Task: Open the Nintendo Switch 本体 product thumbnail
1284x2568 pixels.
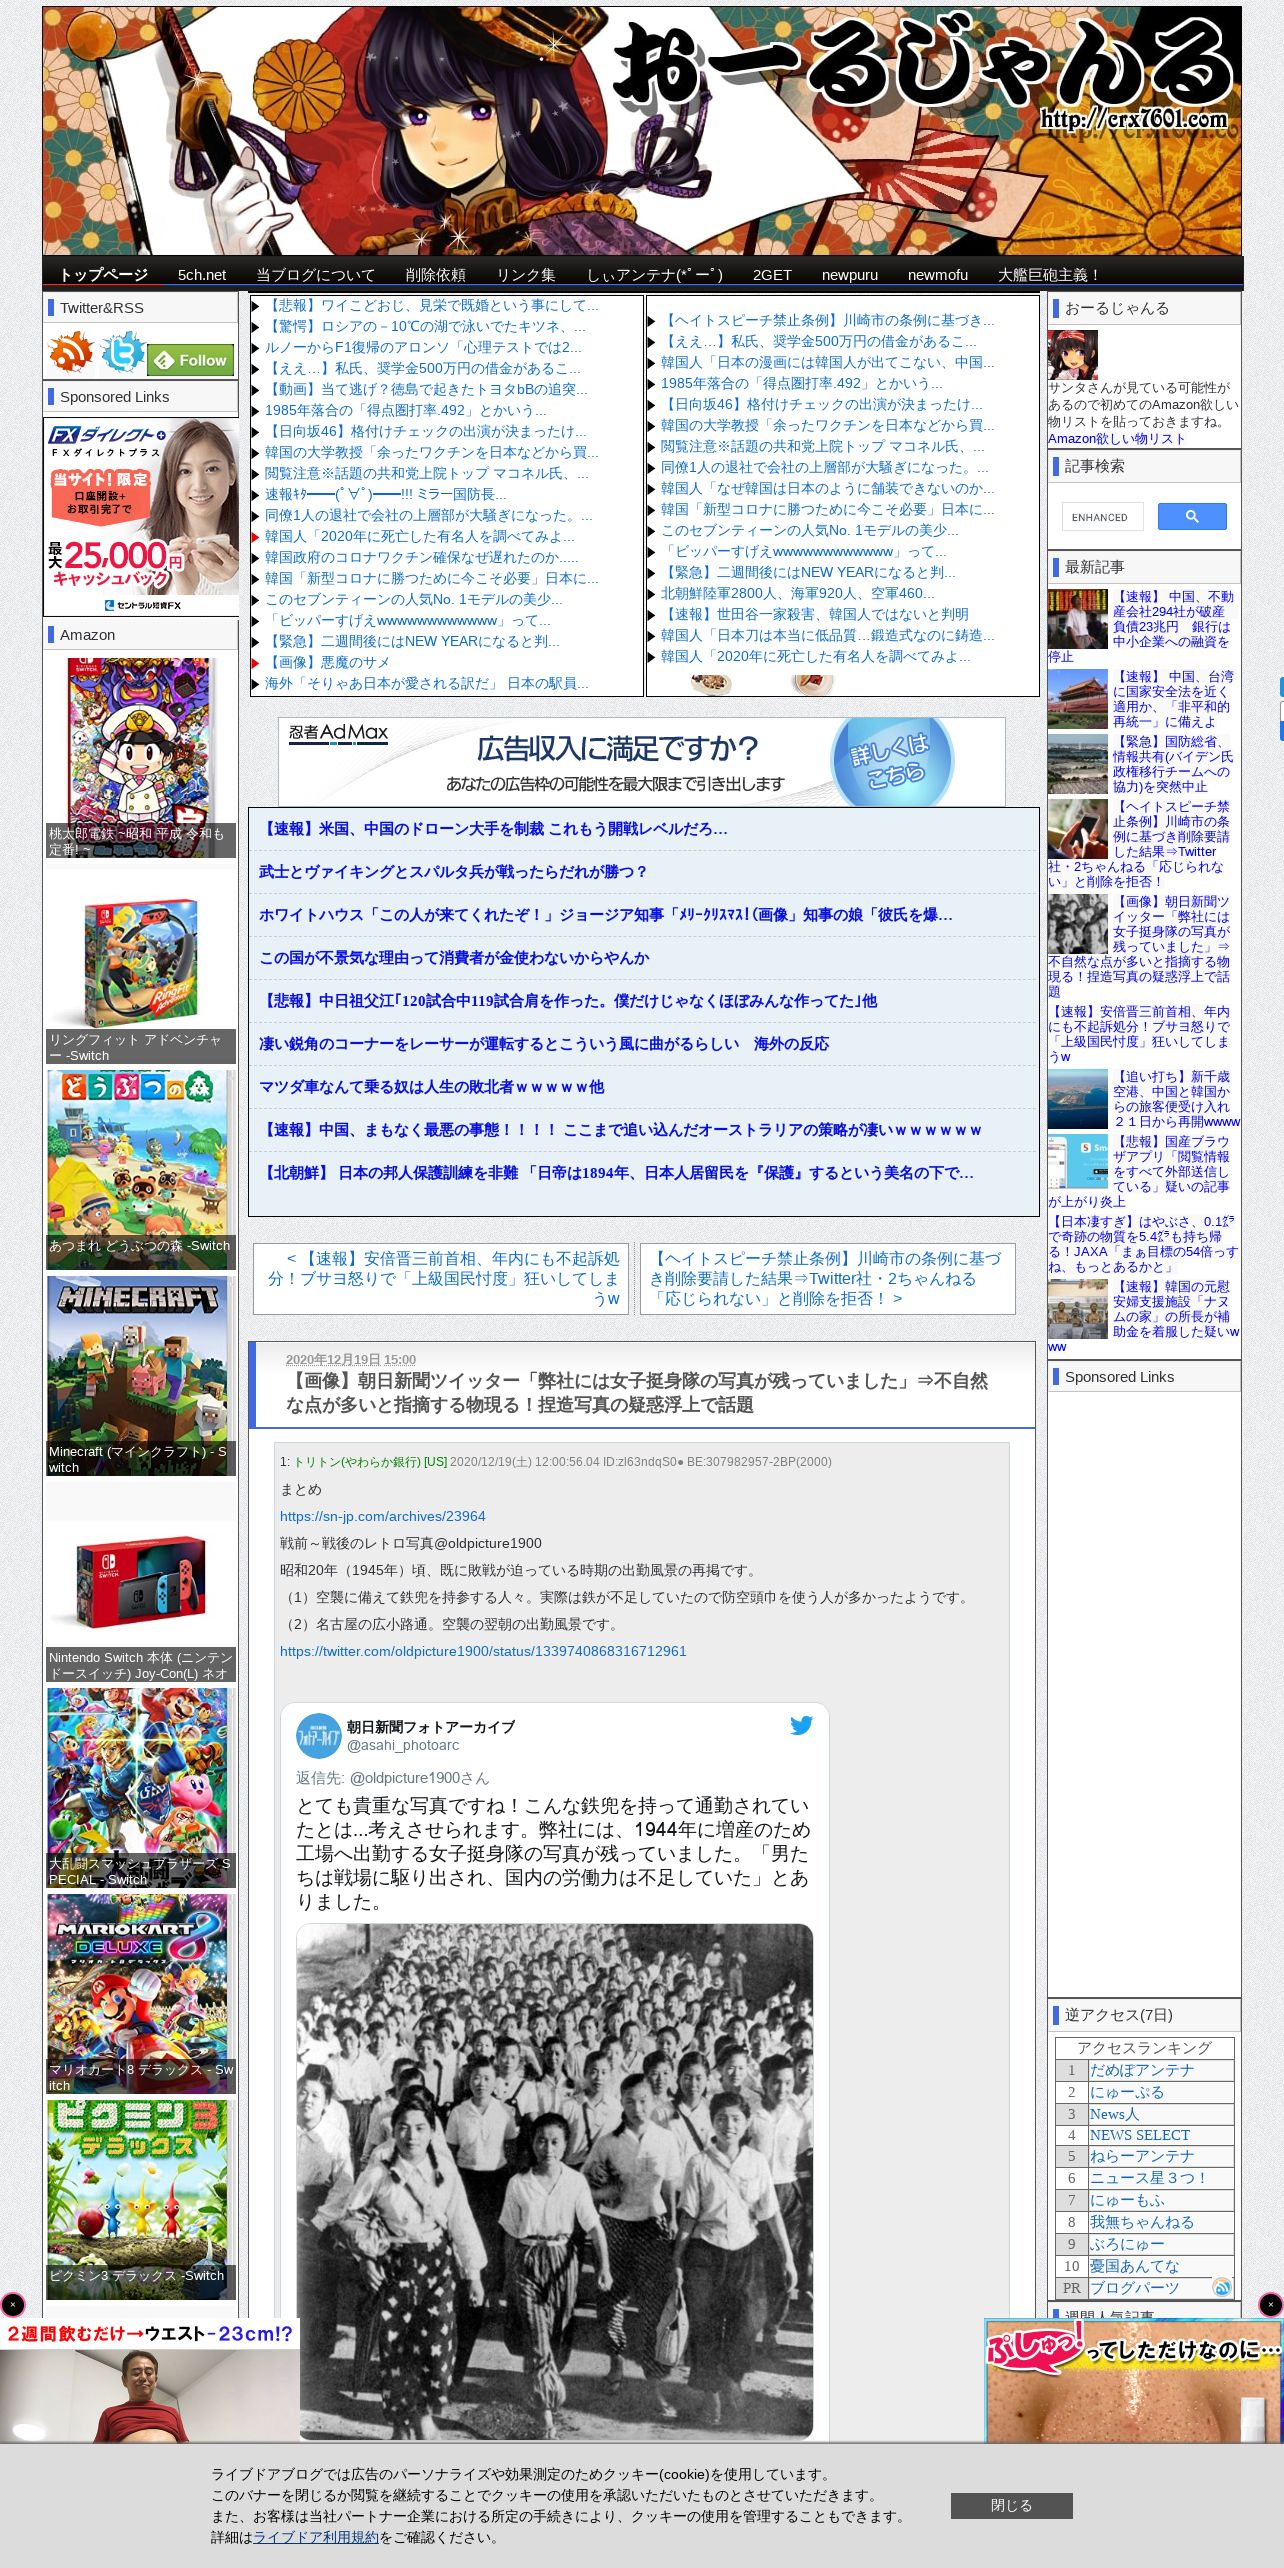Action: point(141,1582)
